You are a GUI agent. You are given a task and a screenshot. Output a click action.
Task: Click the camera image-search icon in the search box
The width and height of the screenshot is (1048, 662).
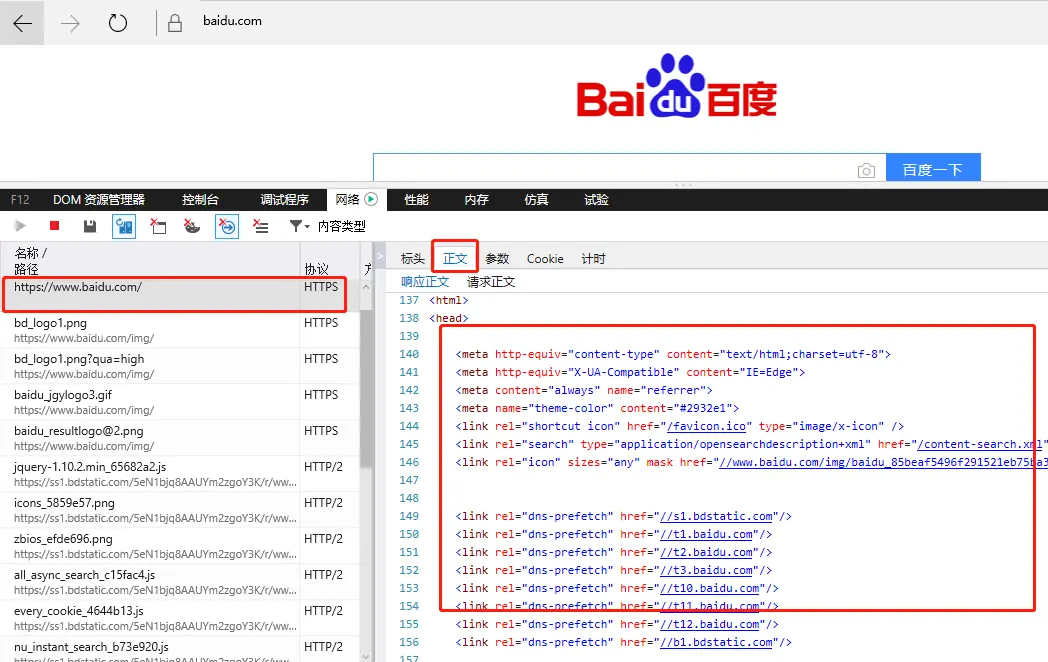click(x=866, y=171)
